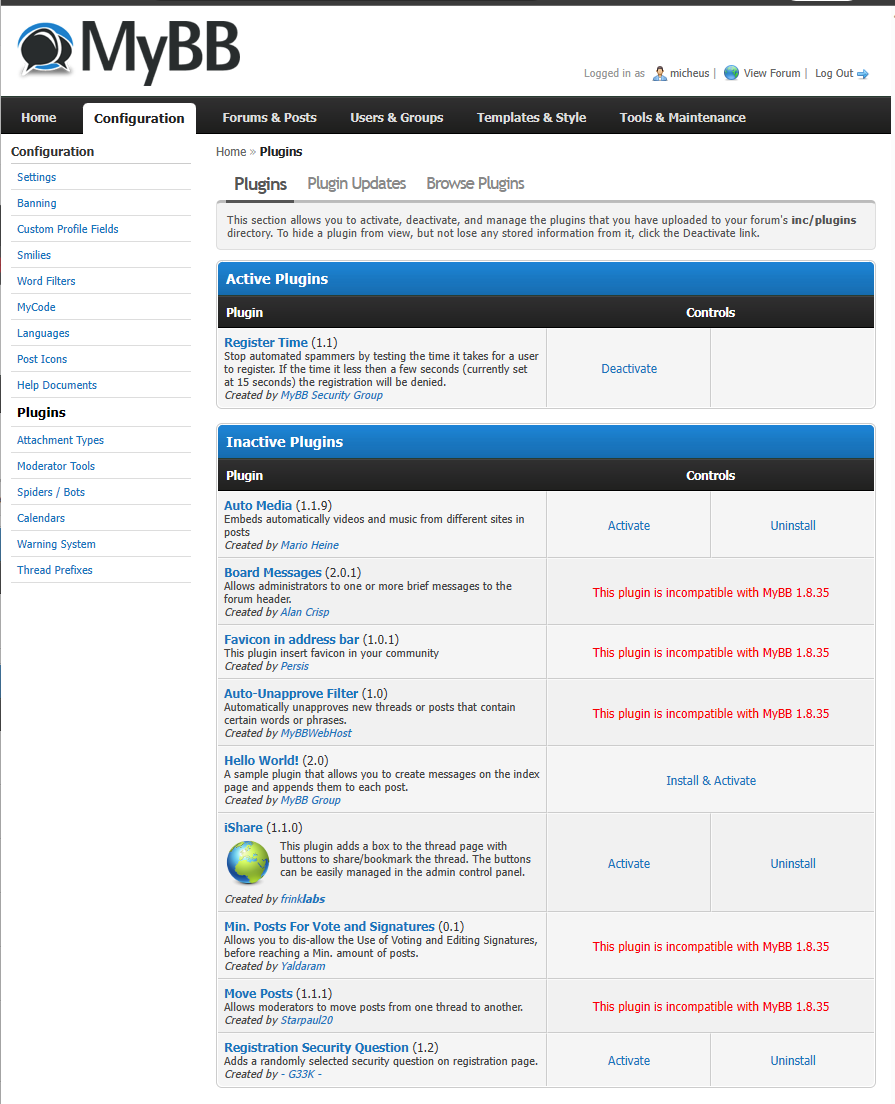The height and width of the screenshot is (1104, 895).
Task: Open Smilies in the sidebar
Action: (x=34, y=256)
